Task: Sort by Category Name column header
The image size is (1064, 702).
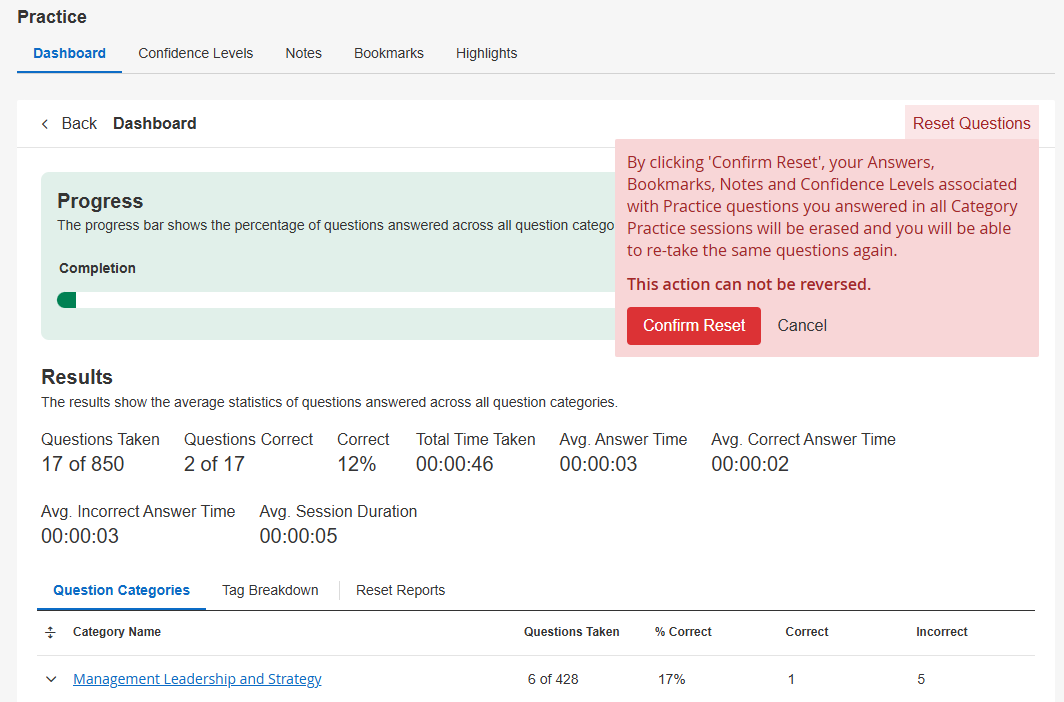Action: click(x=117, y=632)
